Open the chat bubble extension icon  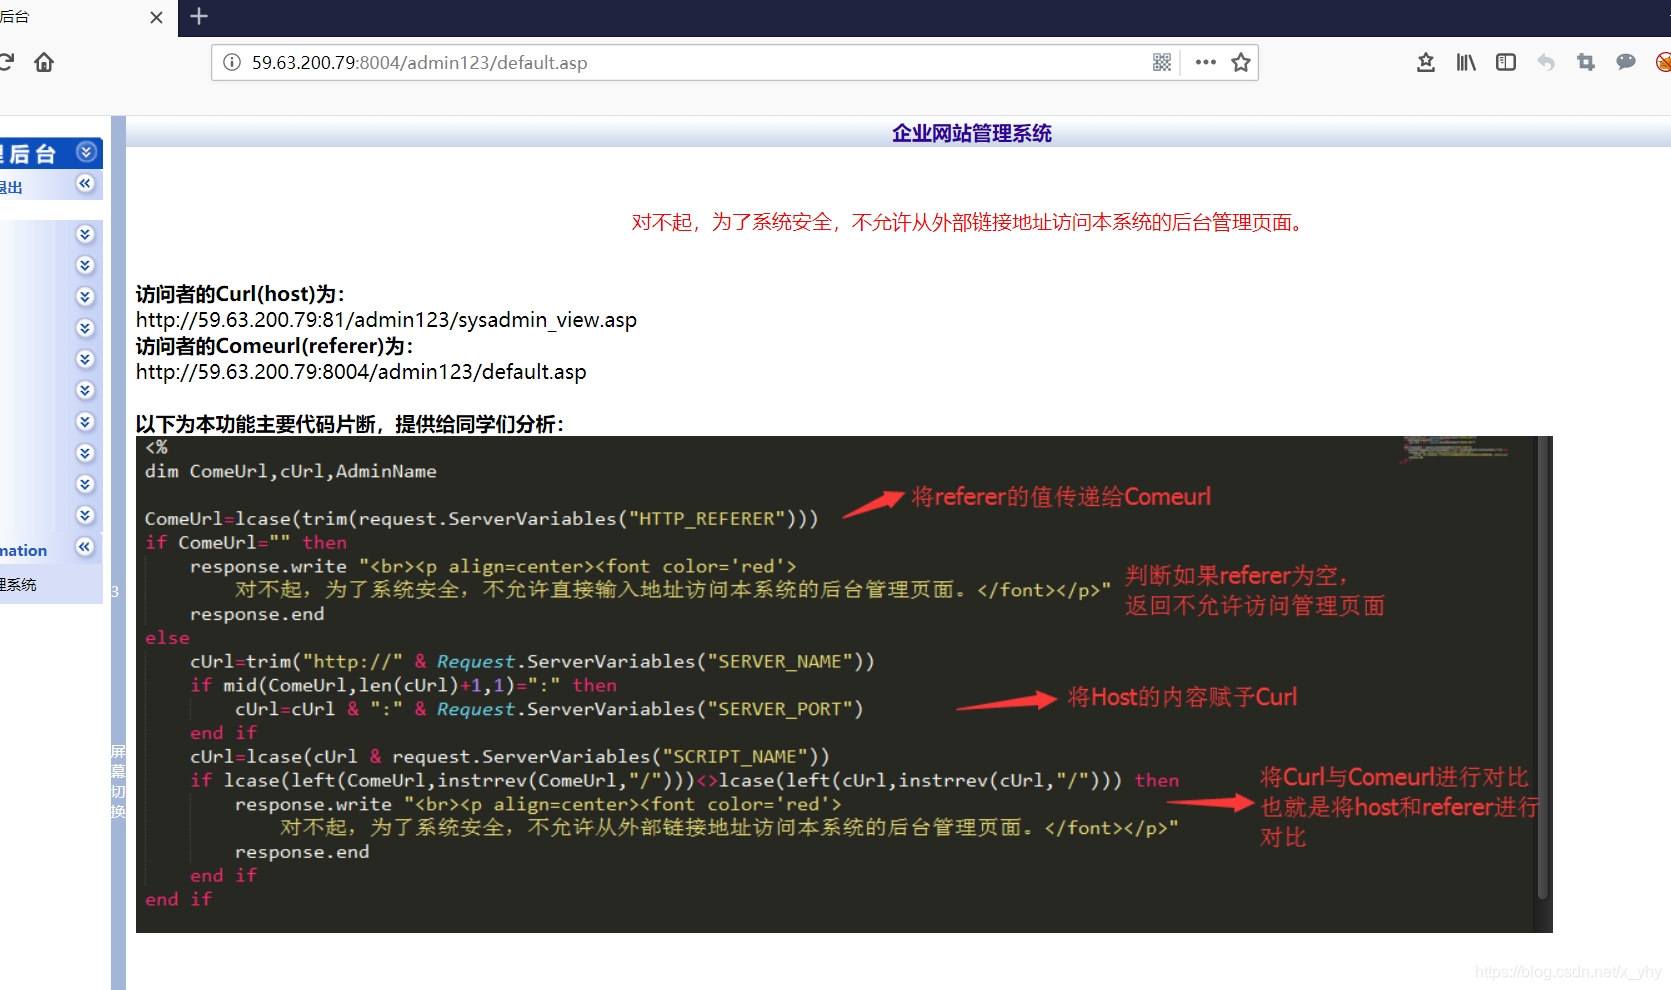click(x=1626, y=62)
